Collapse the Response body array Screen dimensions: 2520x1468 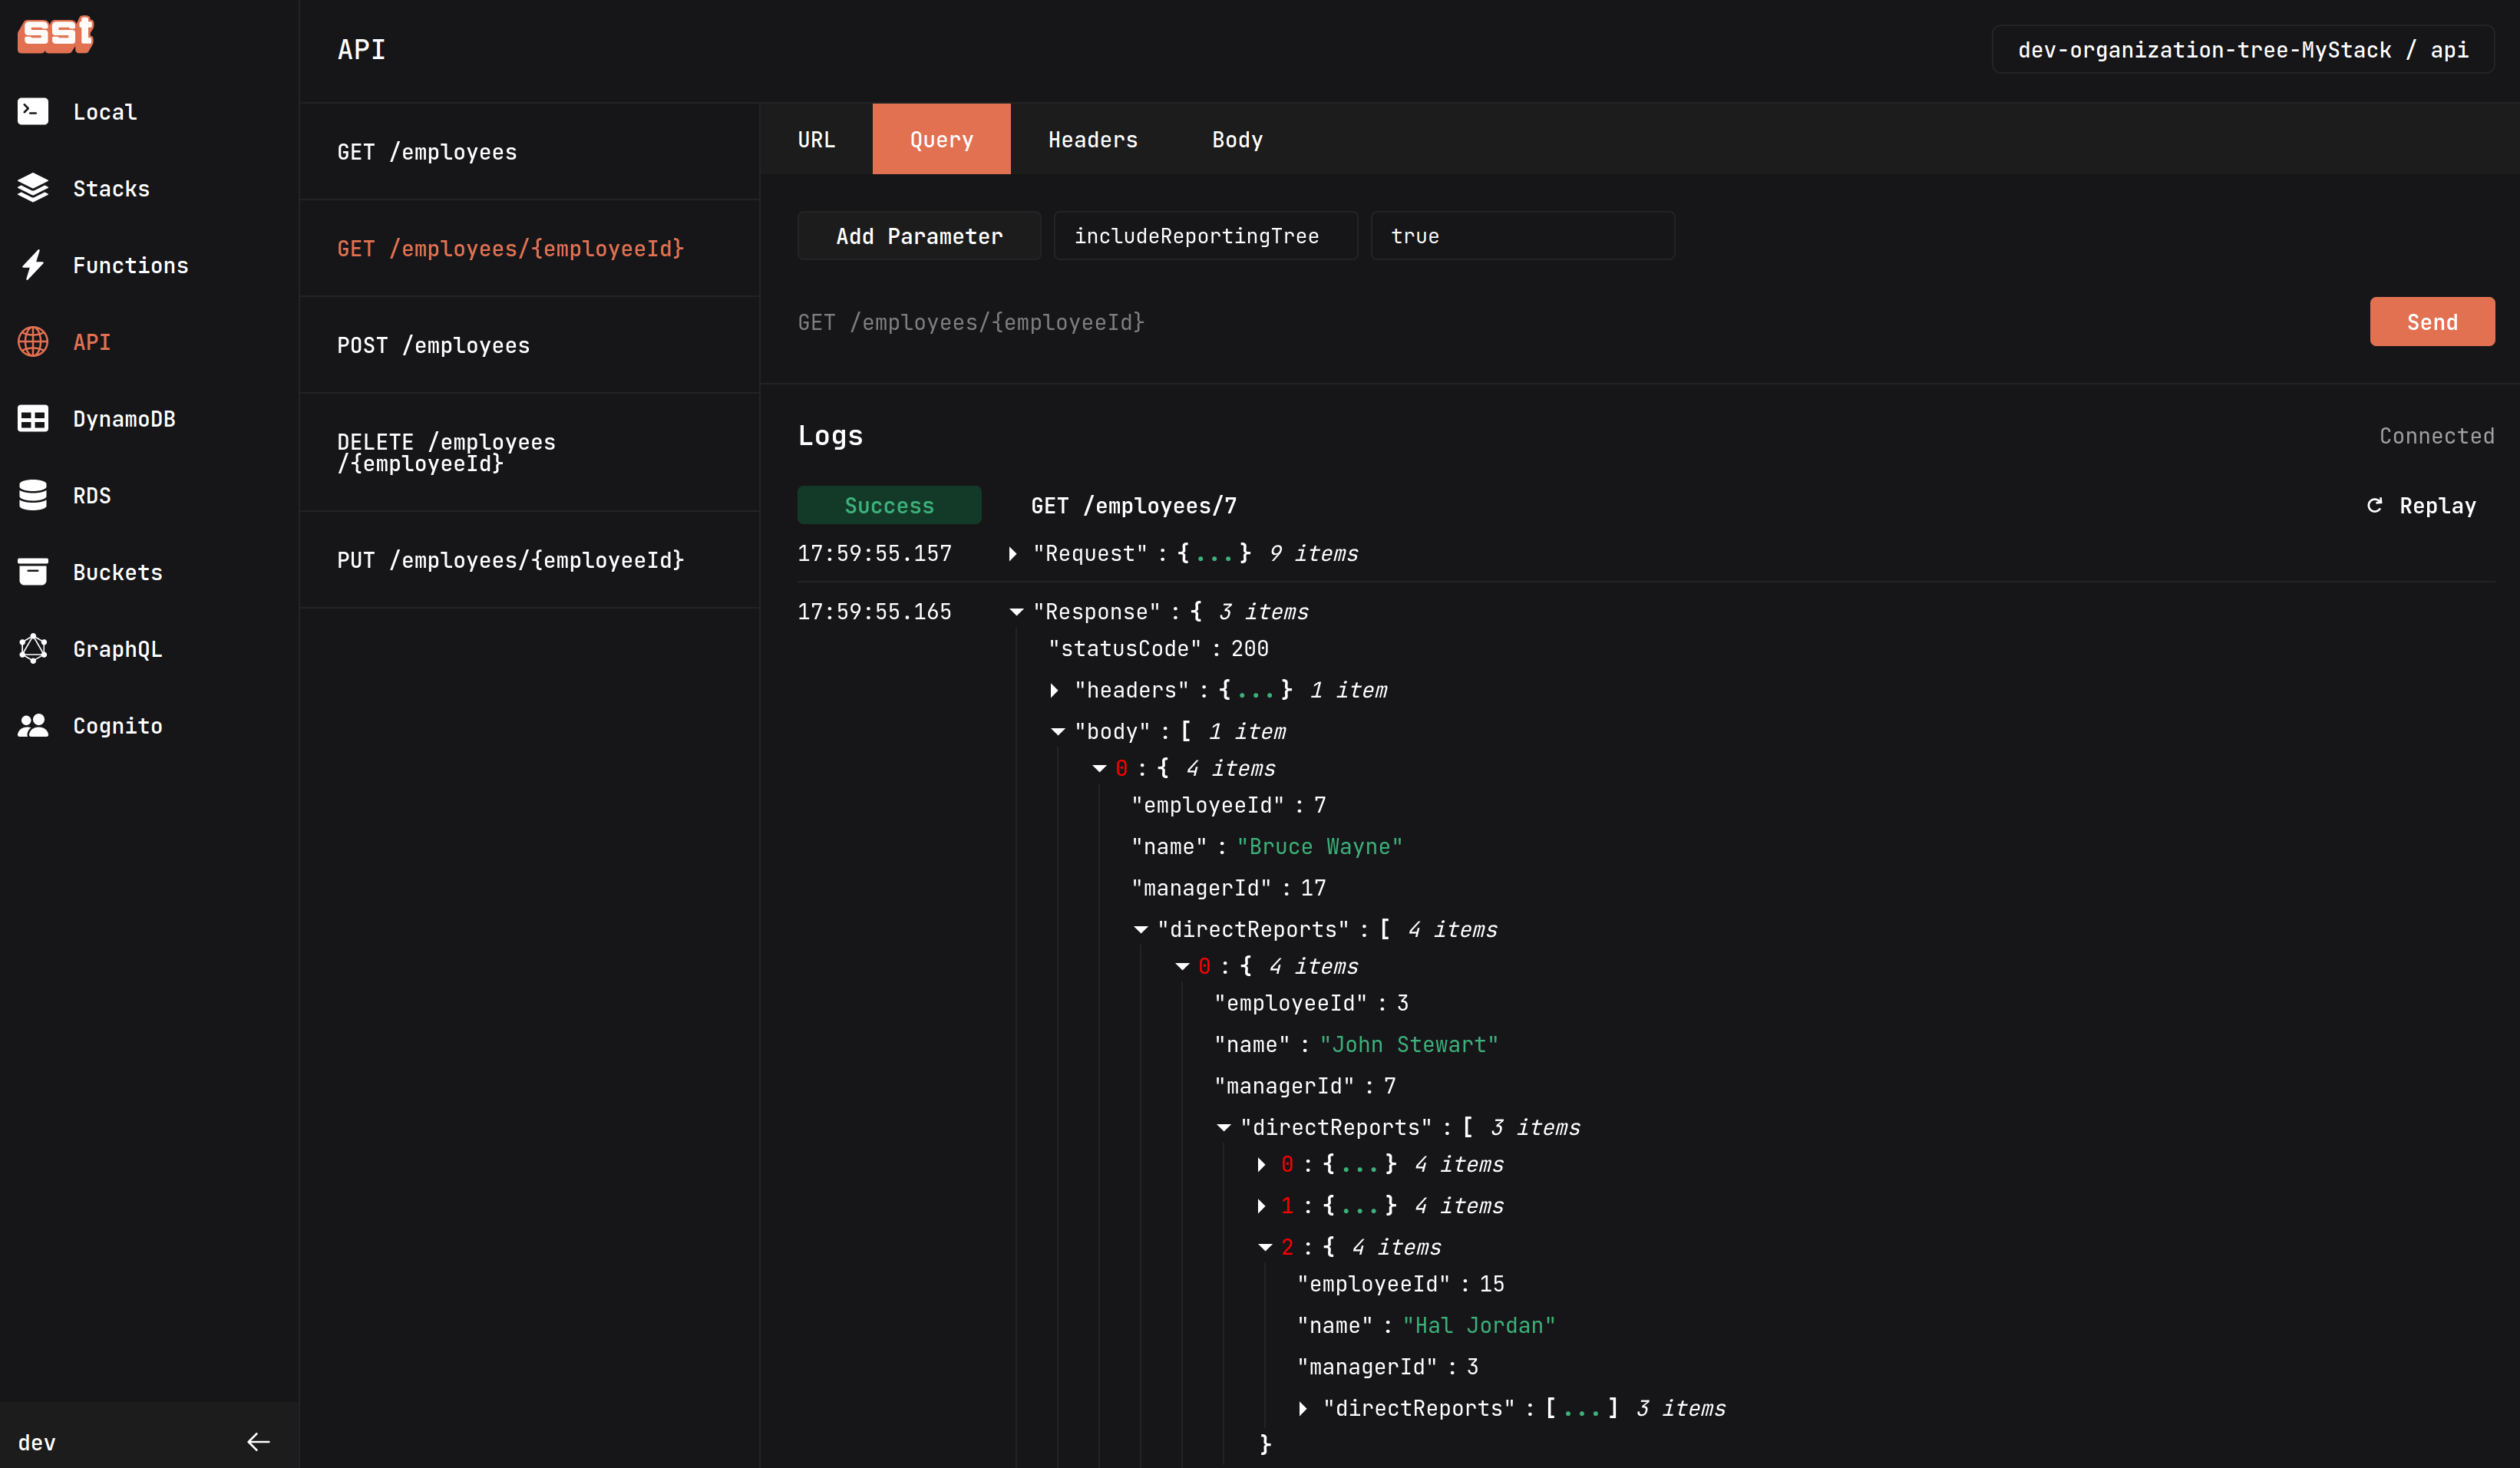pos(1058,732)
